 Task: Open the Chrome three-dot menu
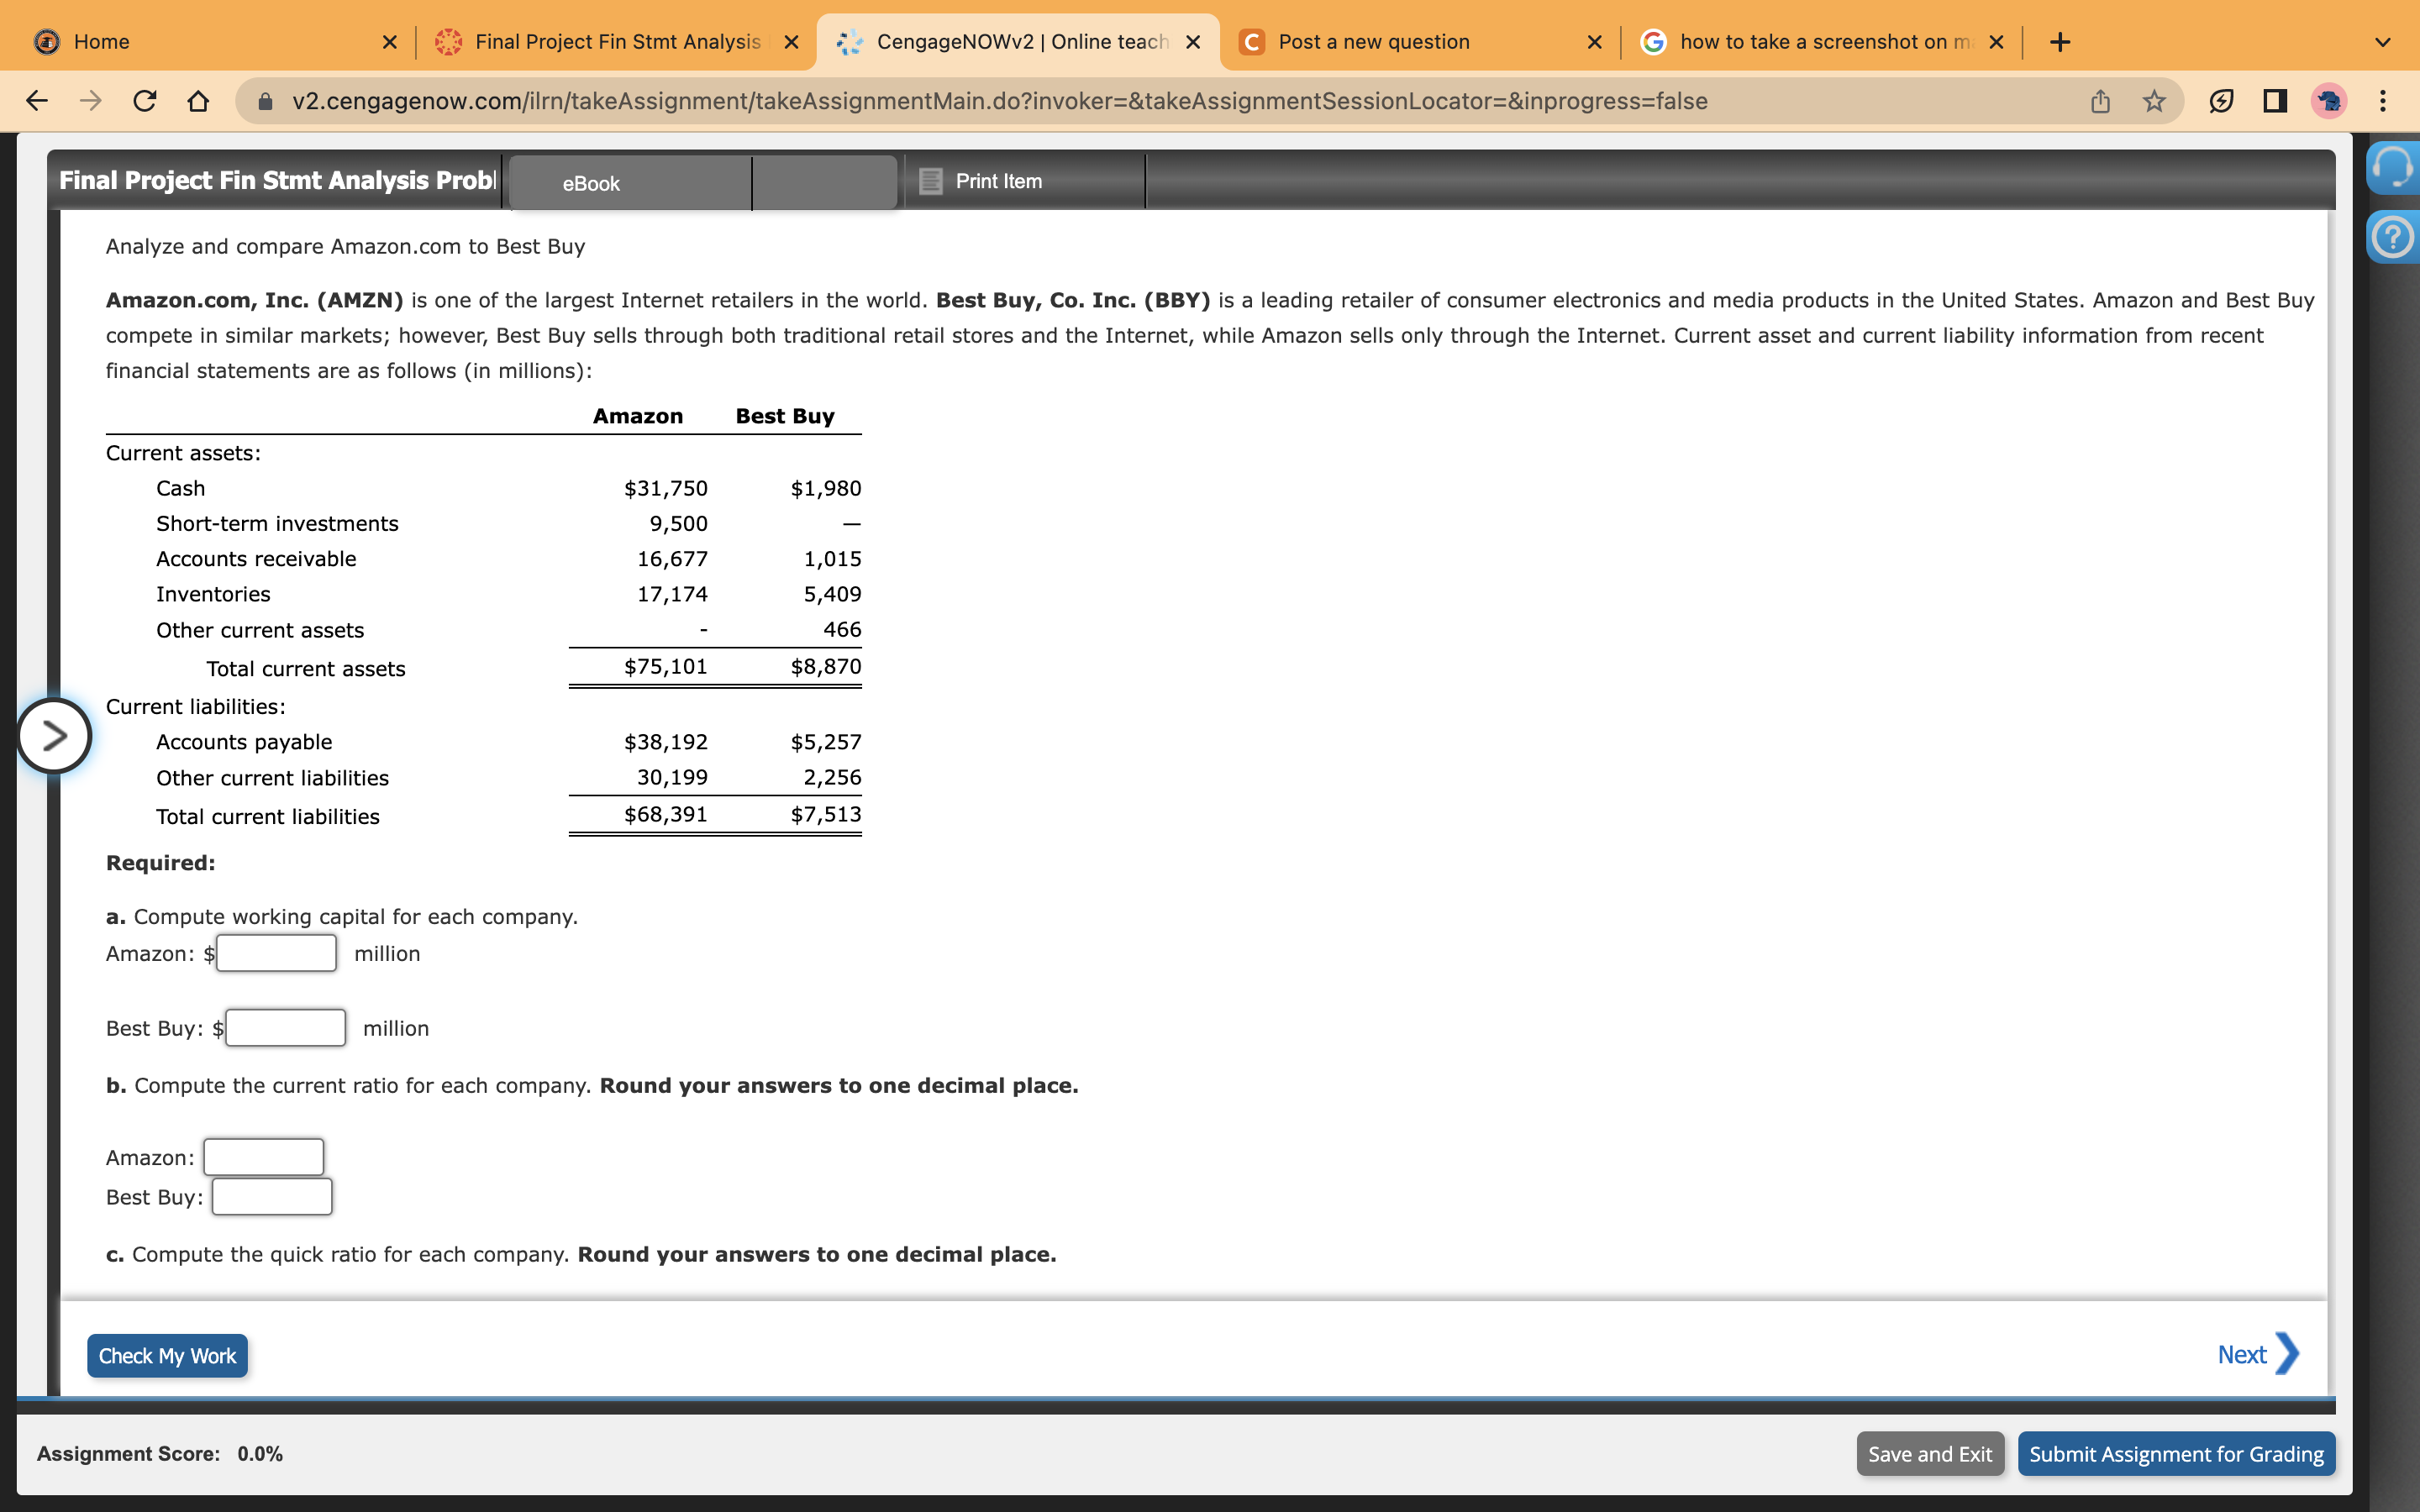click(x=2383, y=101)
